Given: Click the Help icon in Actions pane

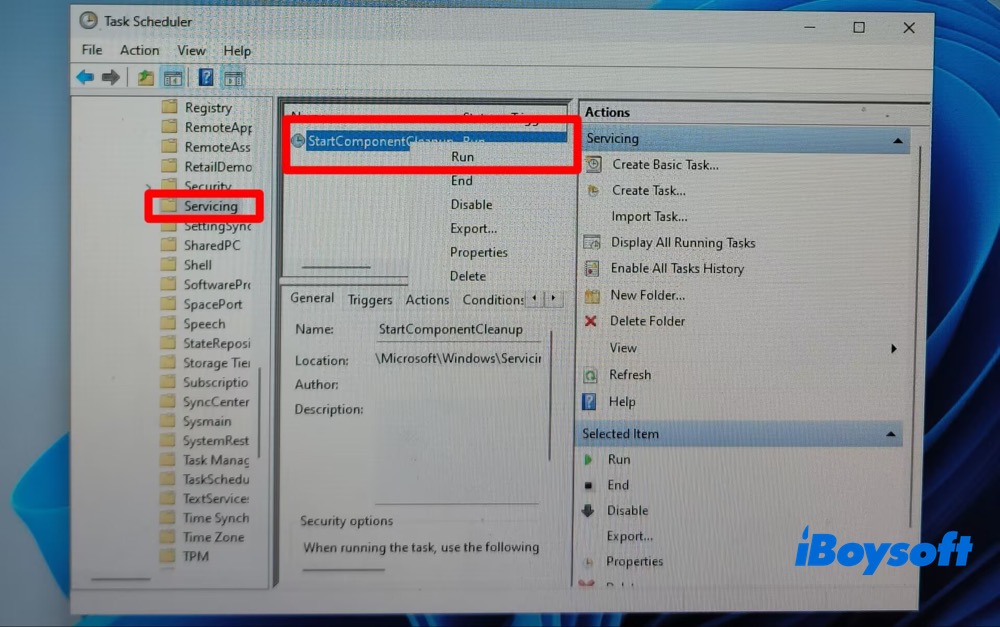Looking at the screenshot, I should tap(589, 402).
